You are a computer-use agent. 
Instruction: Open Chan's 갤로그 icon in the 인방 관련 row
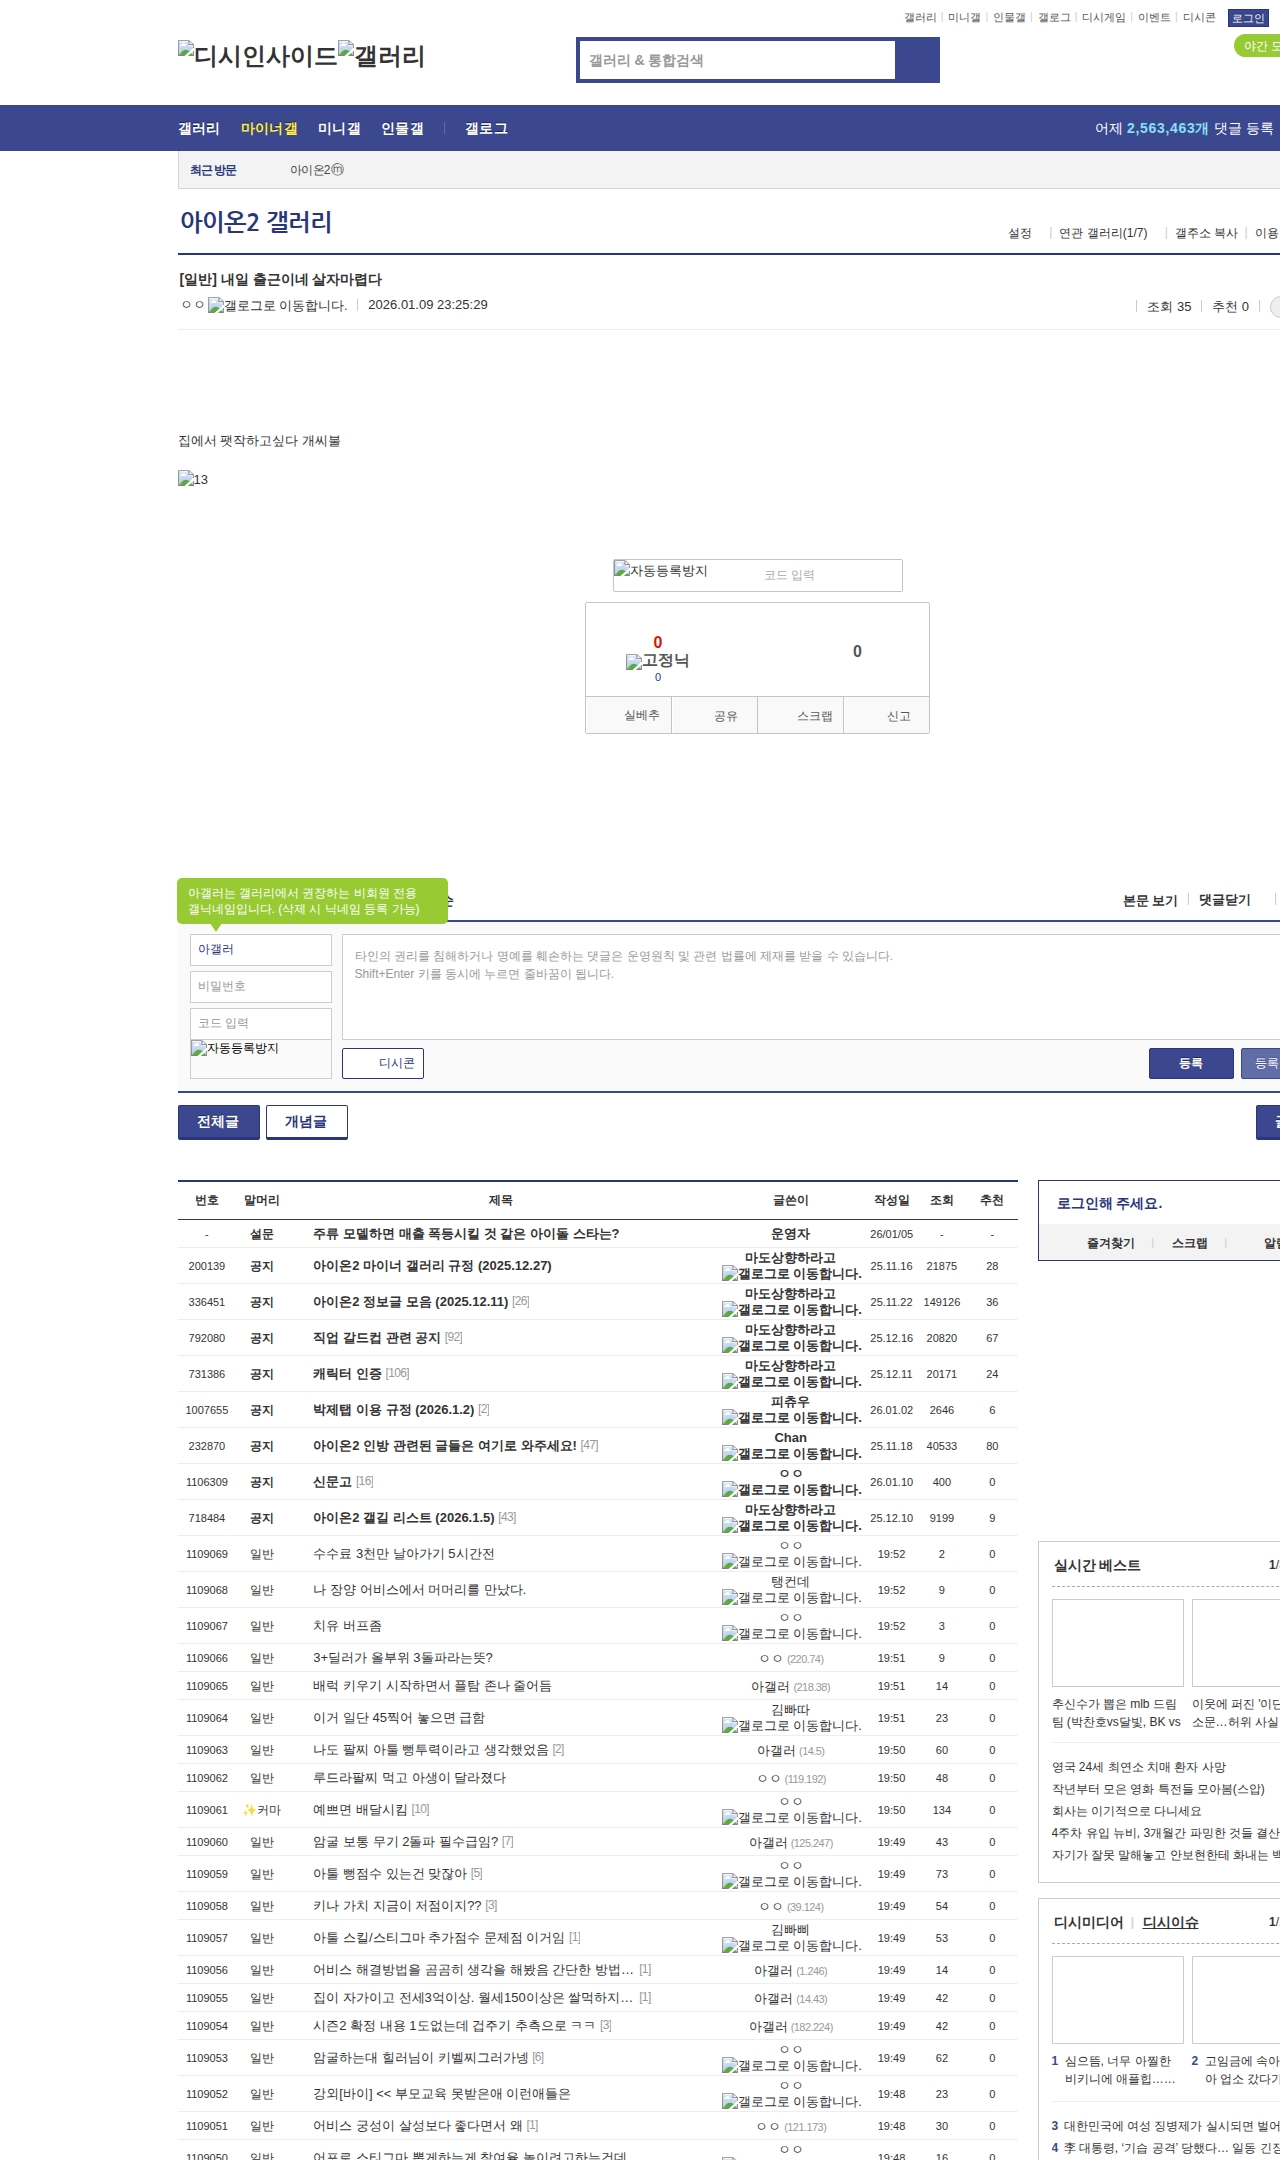[791, 1454]
